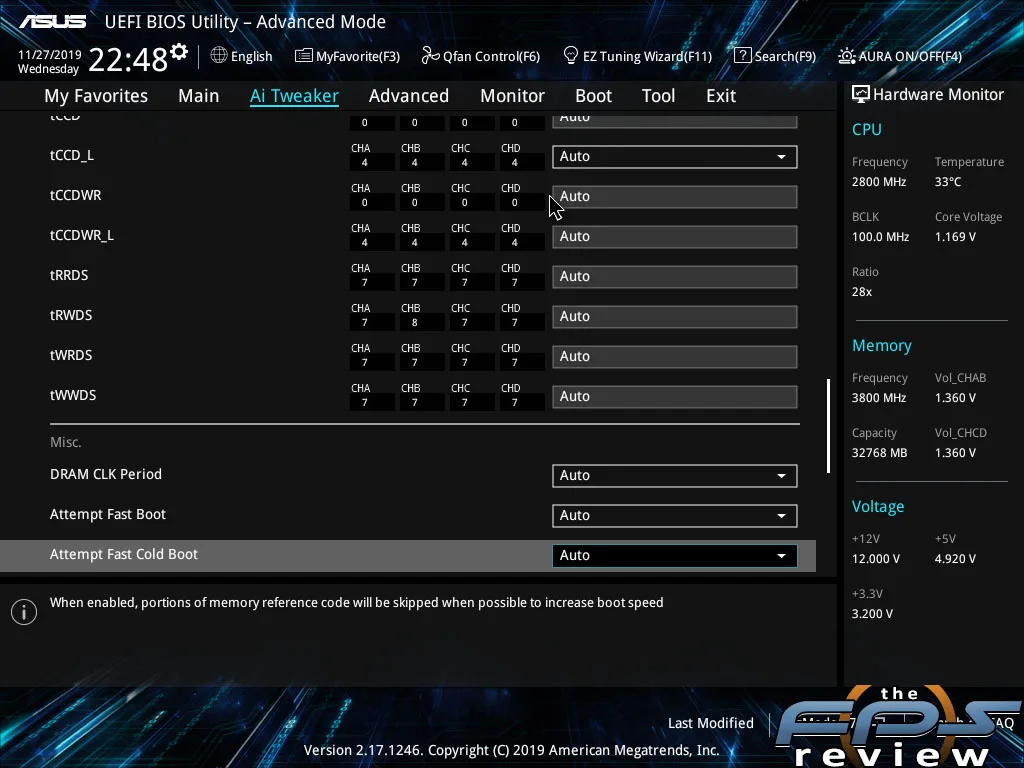Click the settings list scrollbar thumb
Viewport: 1024px width, 768px height.
click(x=828, y=426)
